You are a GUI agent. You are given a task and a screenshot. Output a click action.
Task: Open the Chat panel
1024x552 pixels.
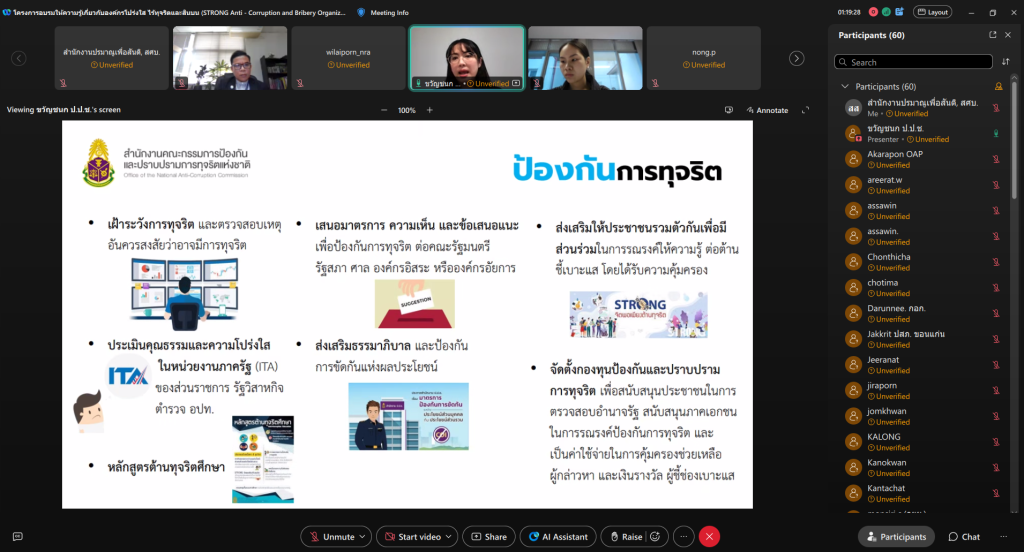964,536
